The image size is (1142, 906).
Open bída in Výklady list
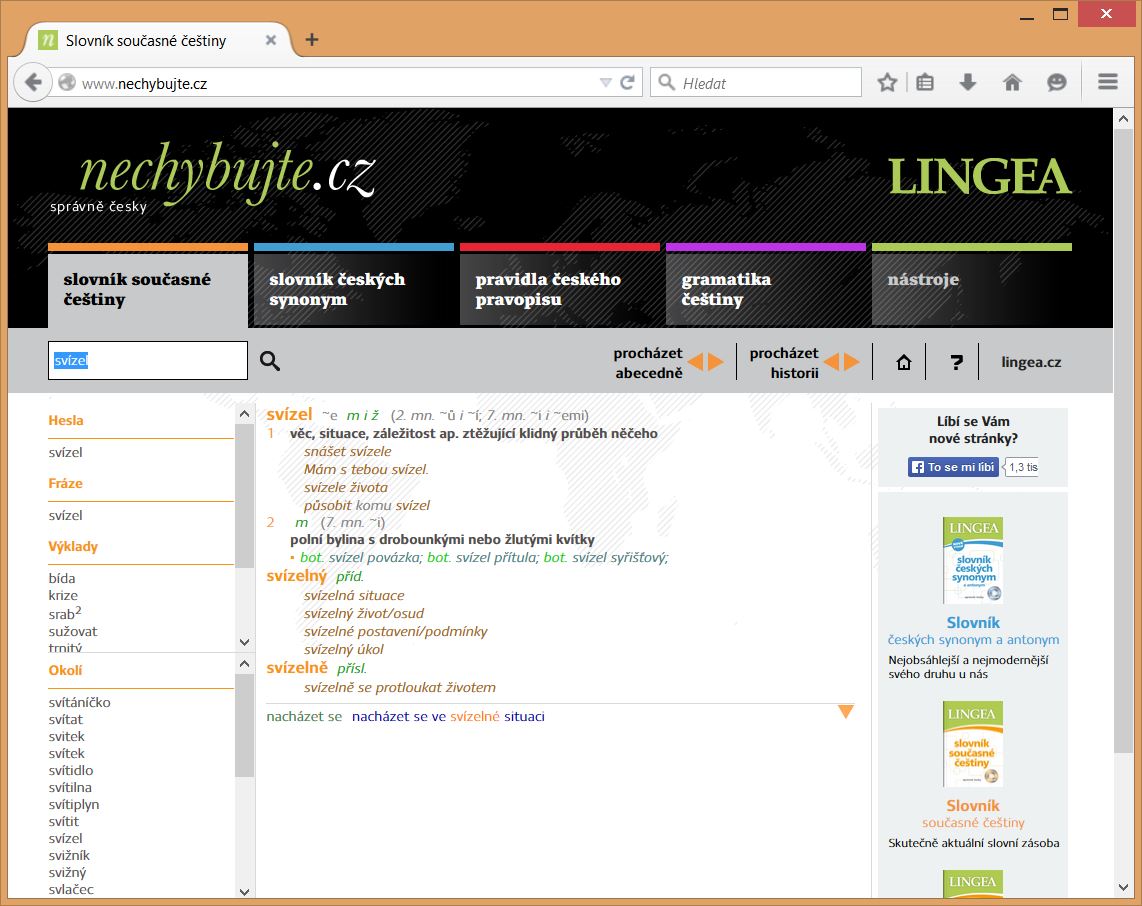(62, 578)
